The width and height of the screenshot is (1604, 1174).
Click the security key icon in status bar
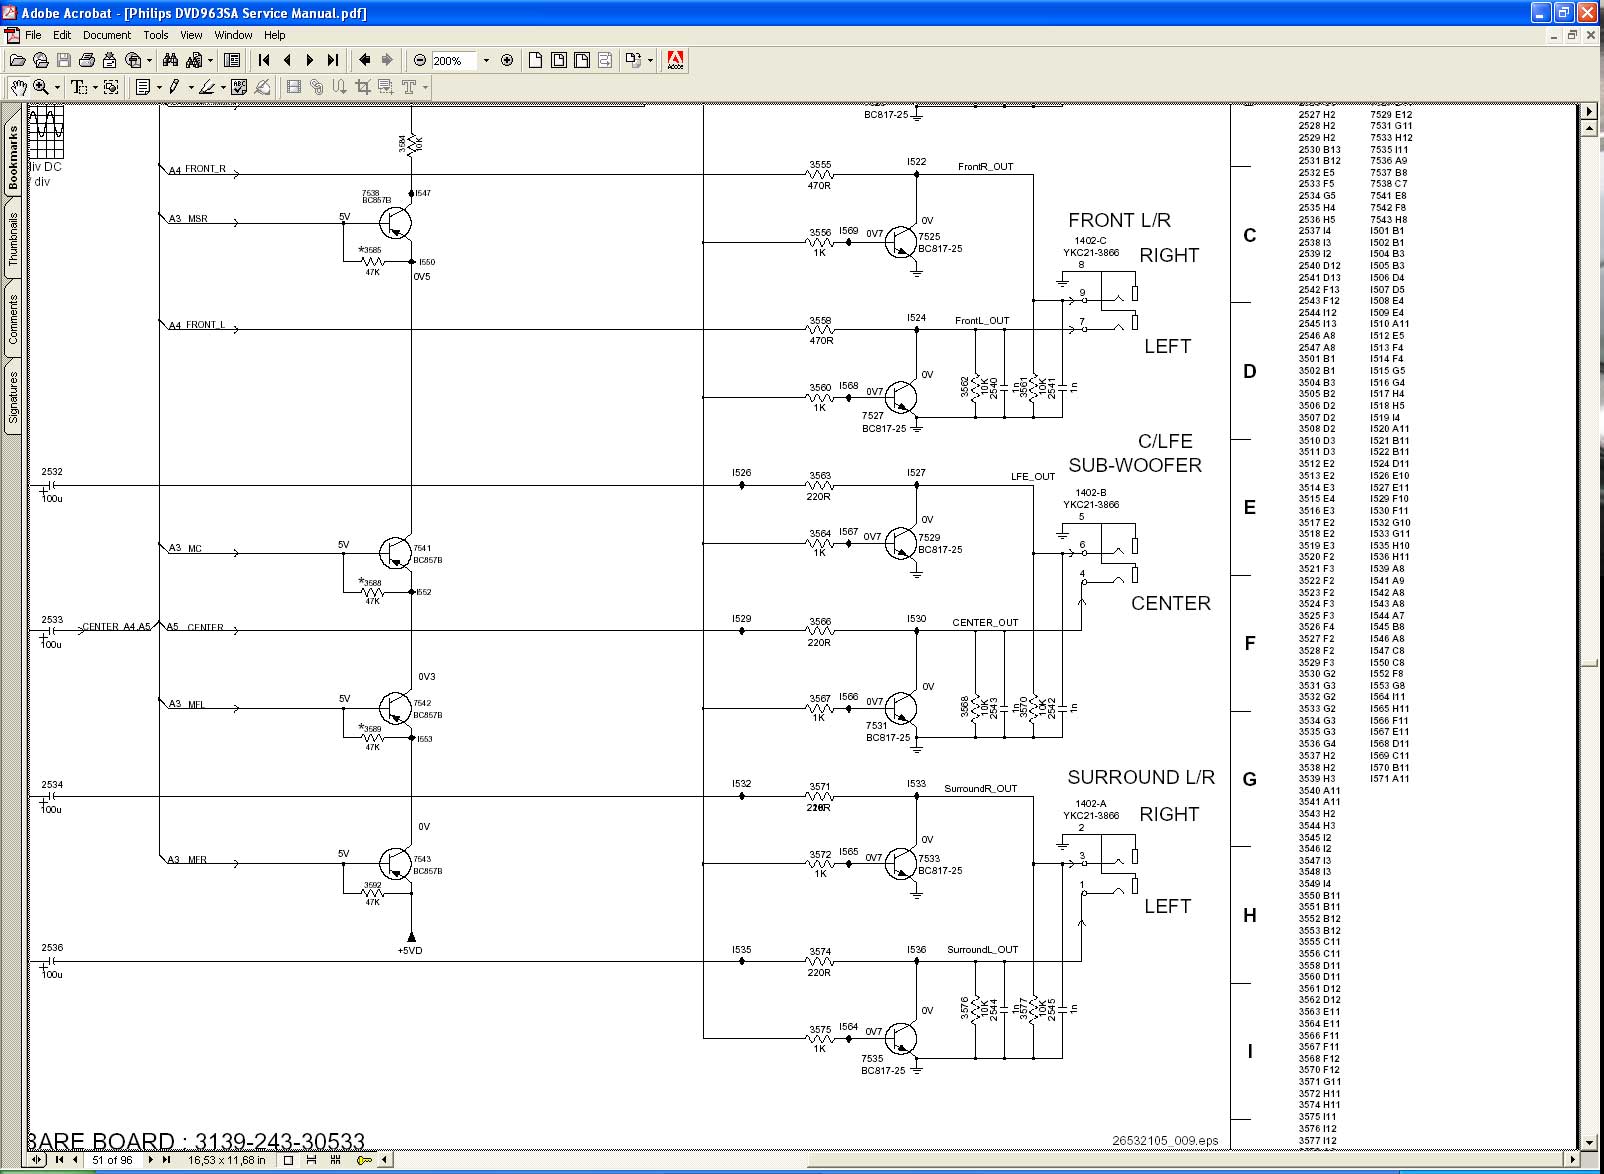coord(365,1160)
